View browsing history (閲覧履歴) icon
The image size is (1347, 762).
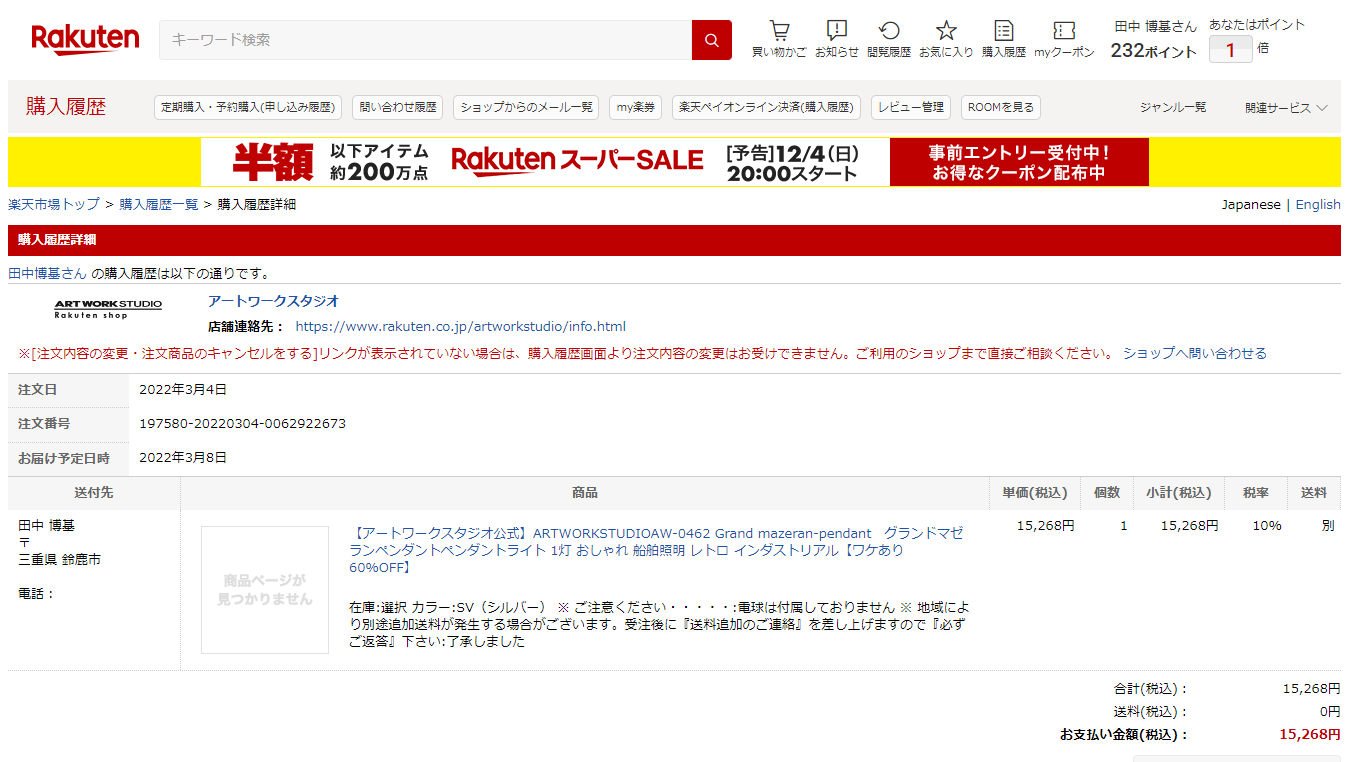coord(888,39)
